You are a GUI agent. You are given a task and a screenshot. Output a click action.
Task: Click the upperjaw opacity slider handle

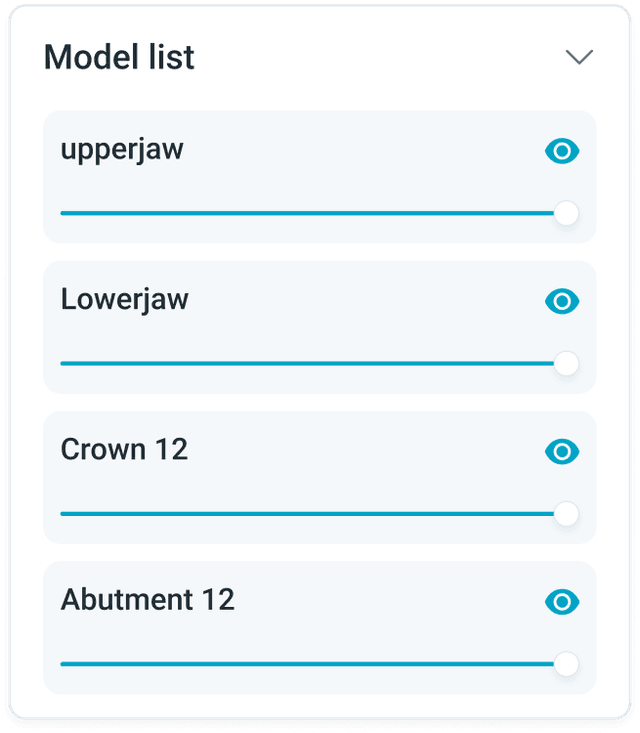click(x=566, y=213)
